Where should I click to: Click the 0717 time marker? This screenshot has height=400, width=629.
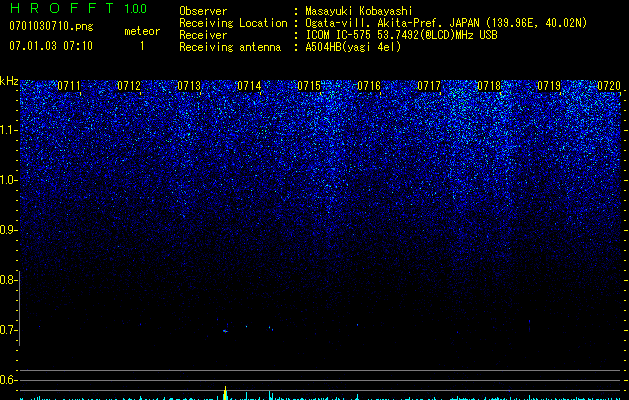coord(429,86)
